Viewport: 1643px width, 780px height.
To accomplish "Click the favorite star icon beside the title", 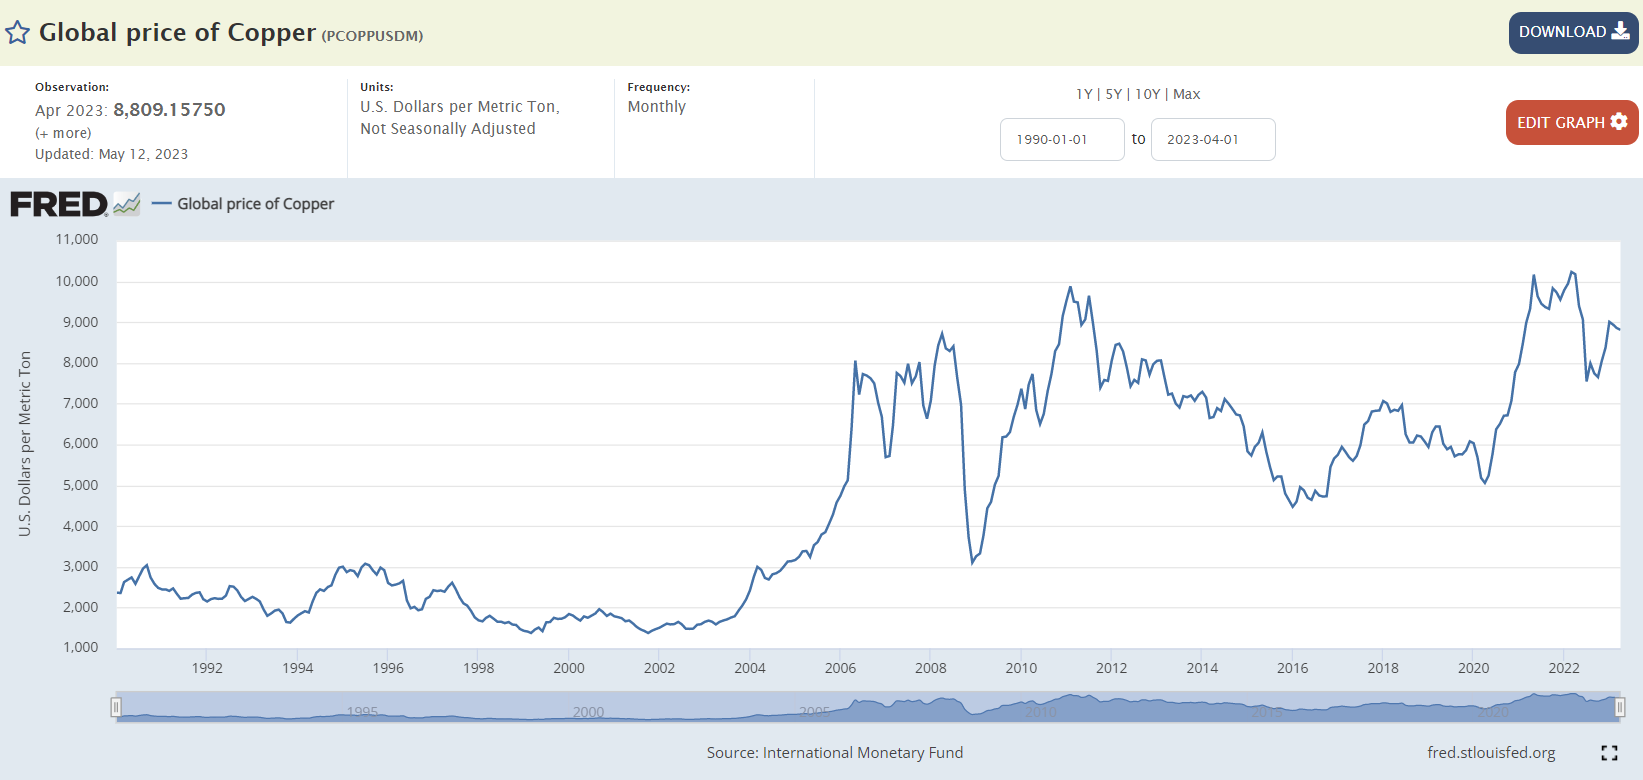I will click(x=17, y=33).
